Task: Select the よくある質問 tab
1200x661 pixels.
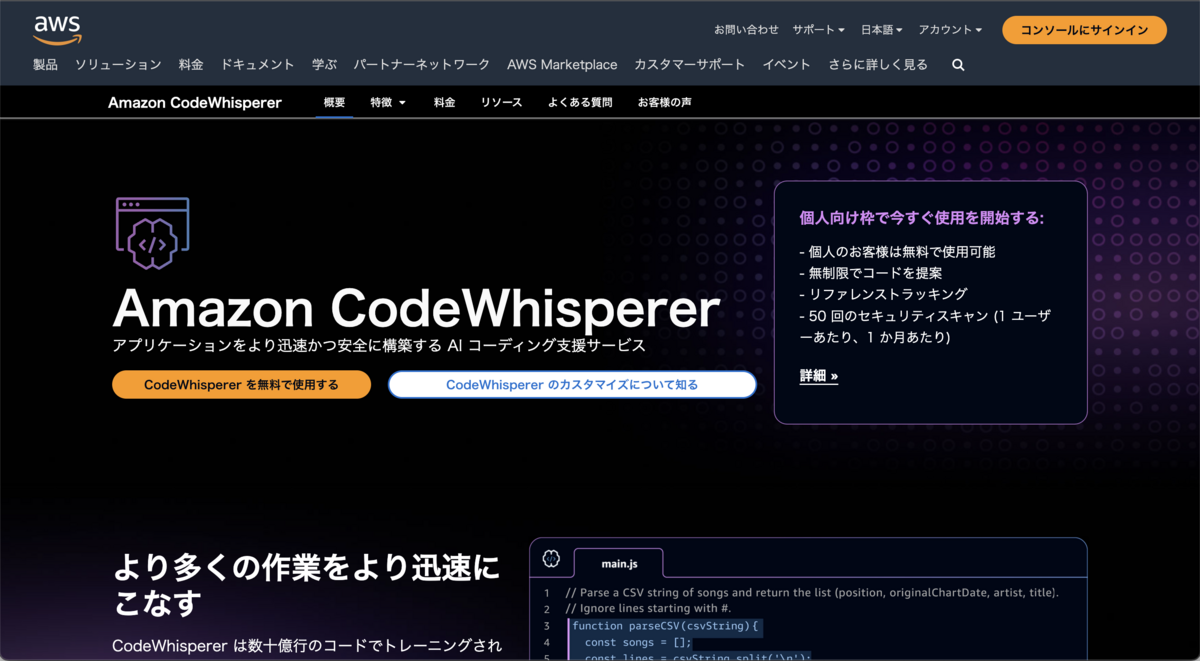Action: pyautogui.click(x=580, y=102)
